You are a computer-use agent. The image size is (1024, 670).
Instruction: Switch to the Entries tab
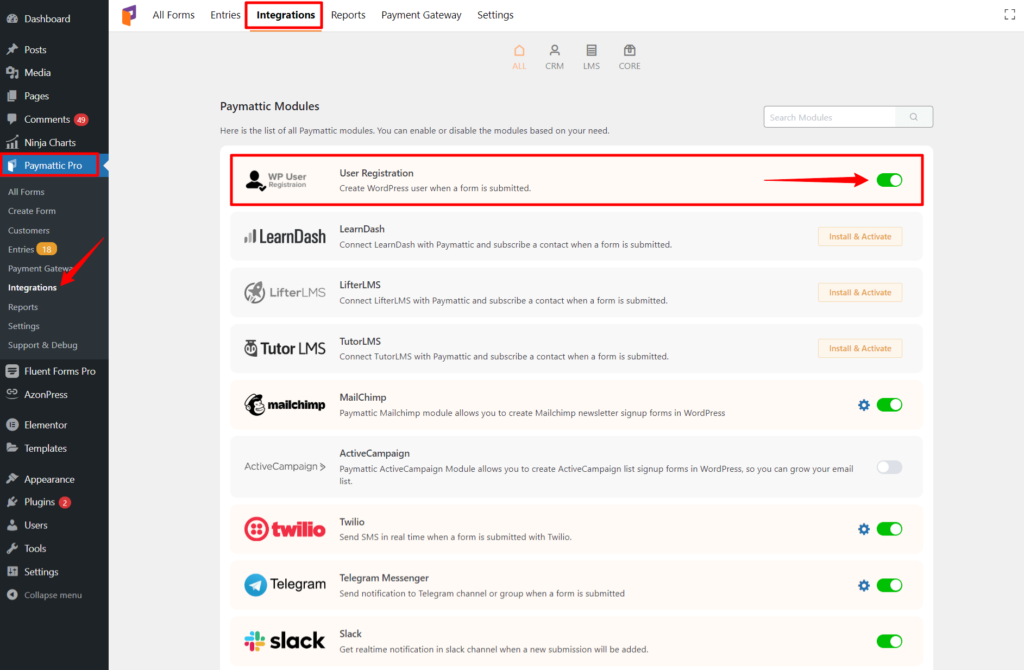click(225, 14)
